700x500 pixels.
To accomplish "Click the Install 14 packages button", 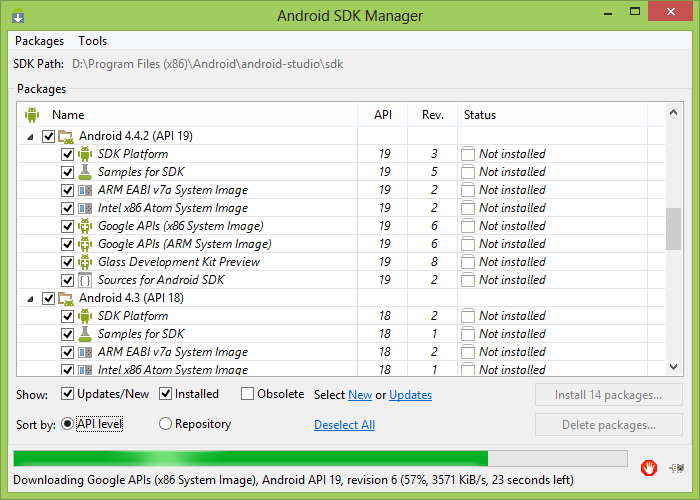I will pos(608,395).
